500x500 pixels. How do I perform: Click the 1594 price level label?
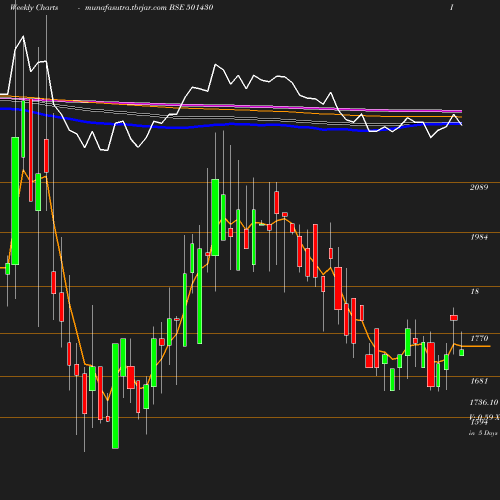pos(479,423)
